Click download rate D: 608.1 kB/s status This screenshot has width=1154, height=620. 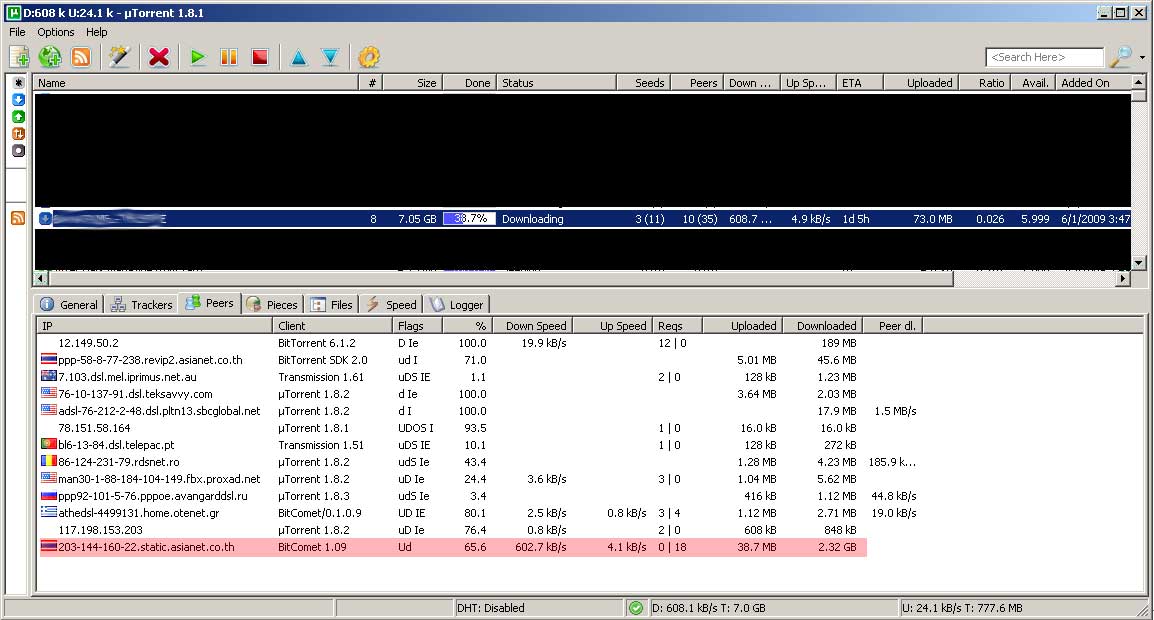(709, 608)
